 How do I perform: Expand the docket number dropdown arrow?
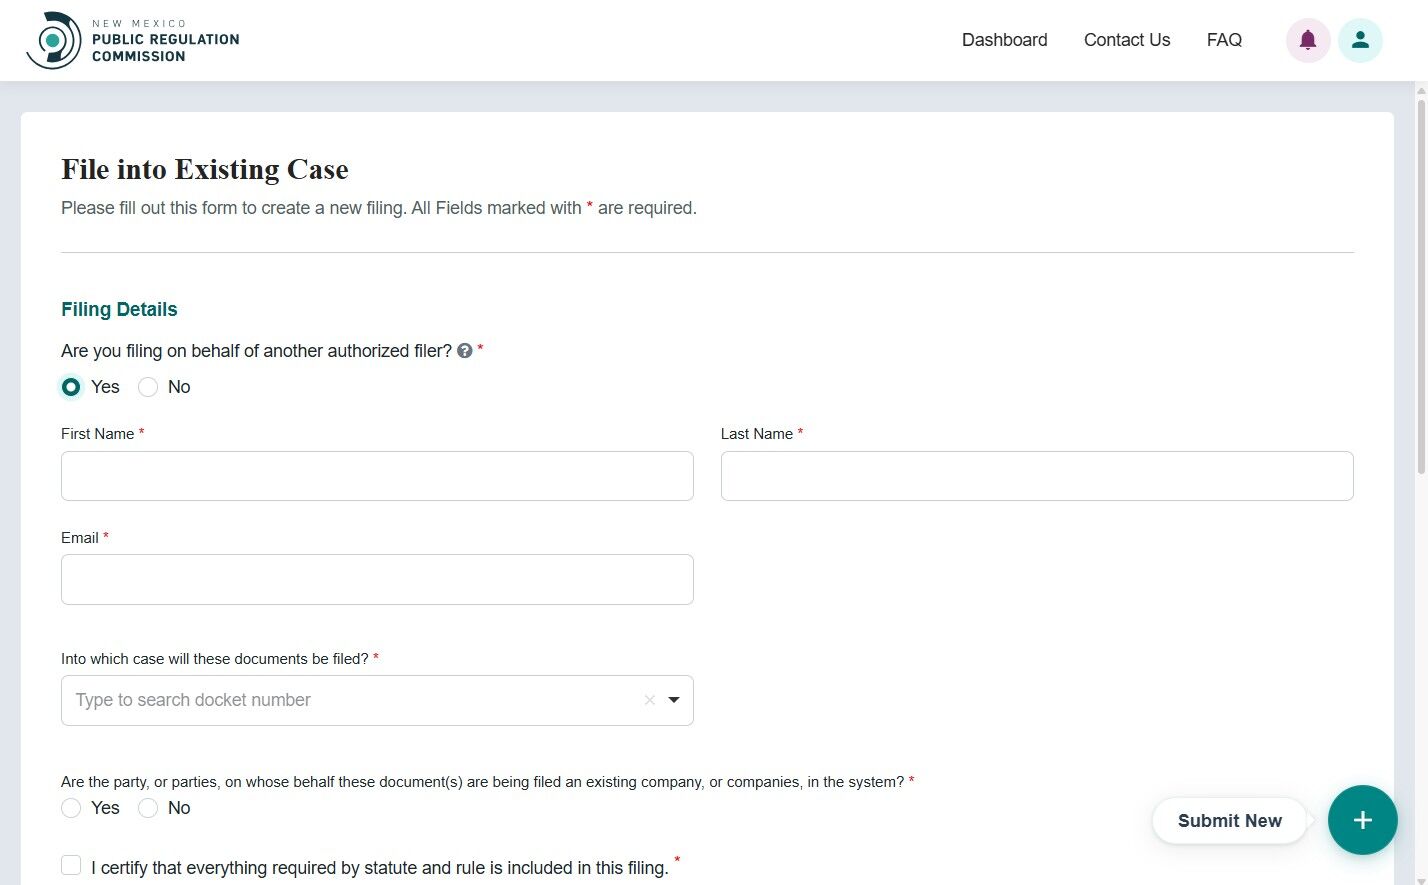pyautogui.click(x=674, y=700)
